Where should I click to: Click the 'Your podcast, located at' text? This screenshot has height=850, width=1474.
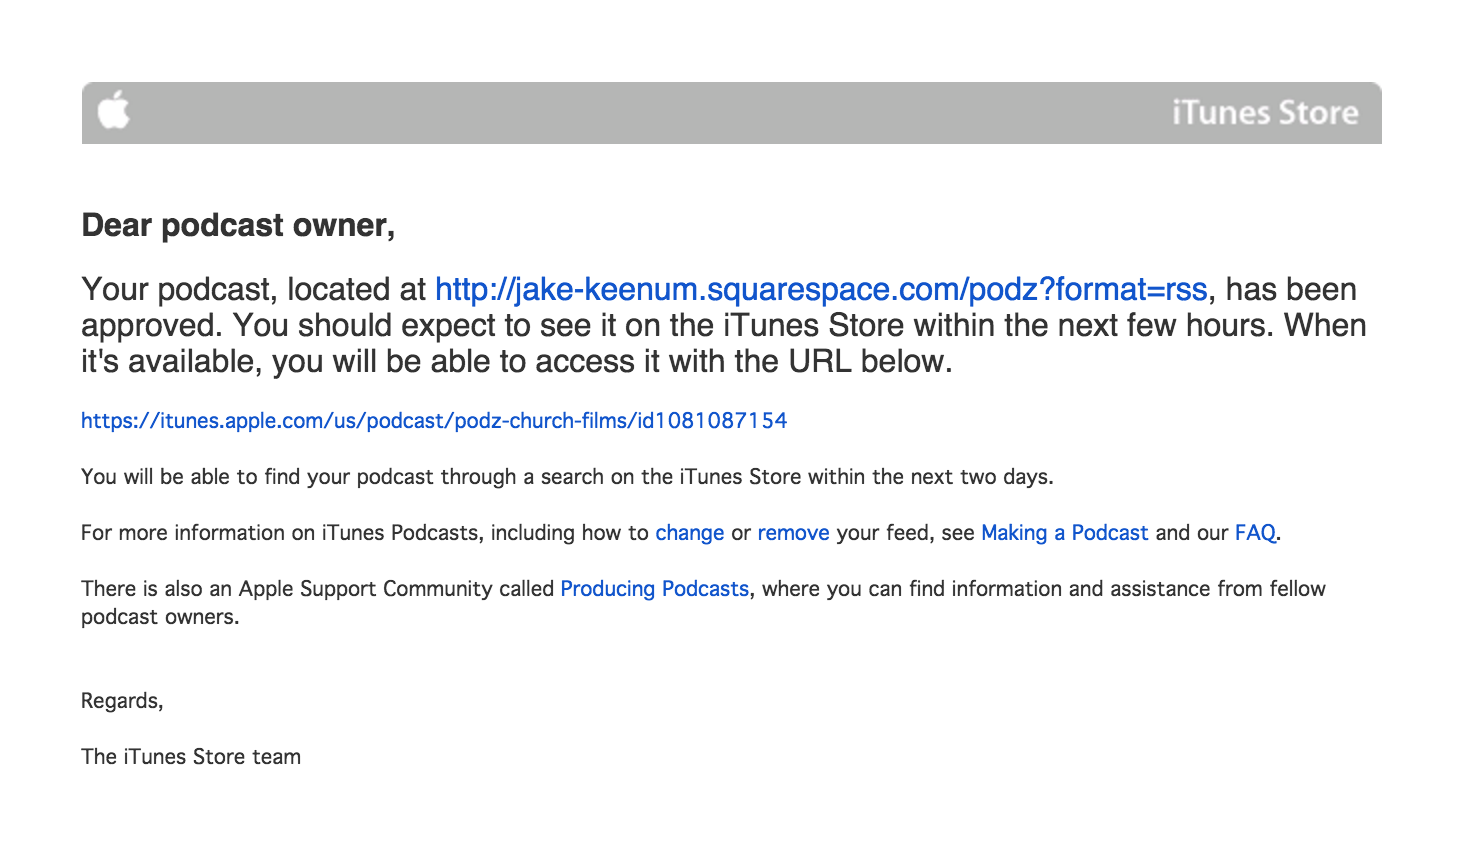[x=254, y=289]
